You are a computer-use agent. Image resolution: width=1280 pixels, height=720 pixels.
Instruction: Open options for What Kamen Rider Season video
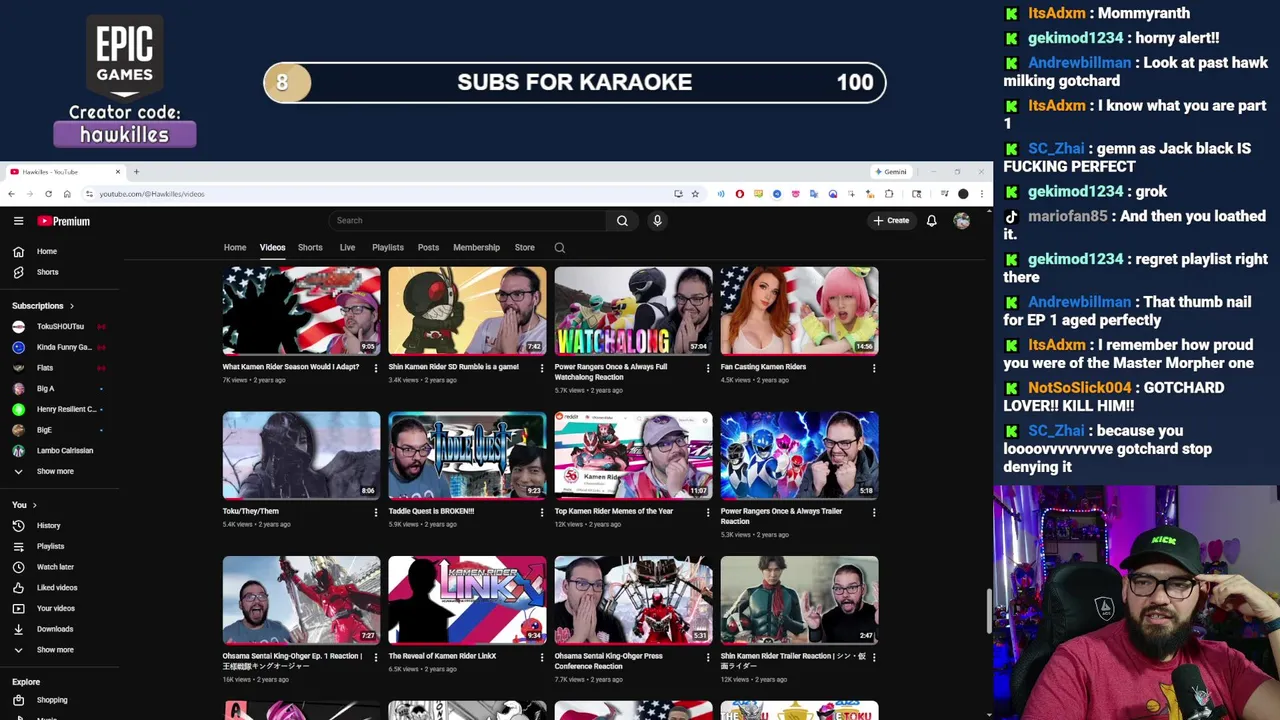coord(376,368)
